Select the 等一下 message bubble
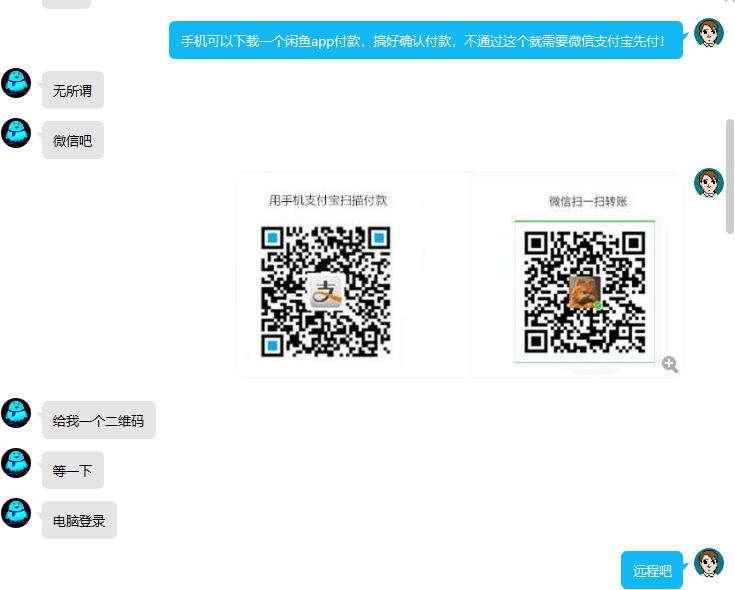Viewport: 735px width, 590px height. click(73, 470)
